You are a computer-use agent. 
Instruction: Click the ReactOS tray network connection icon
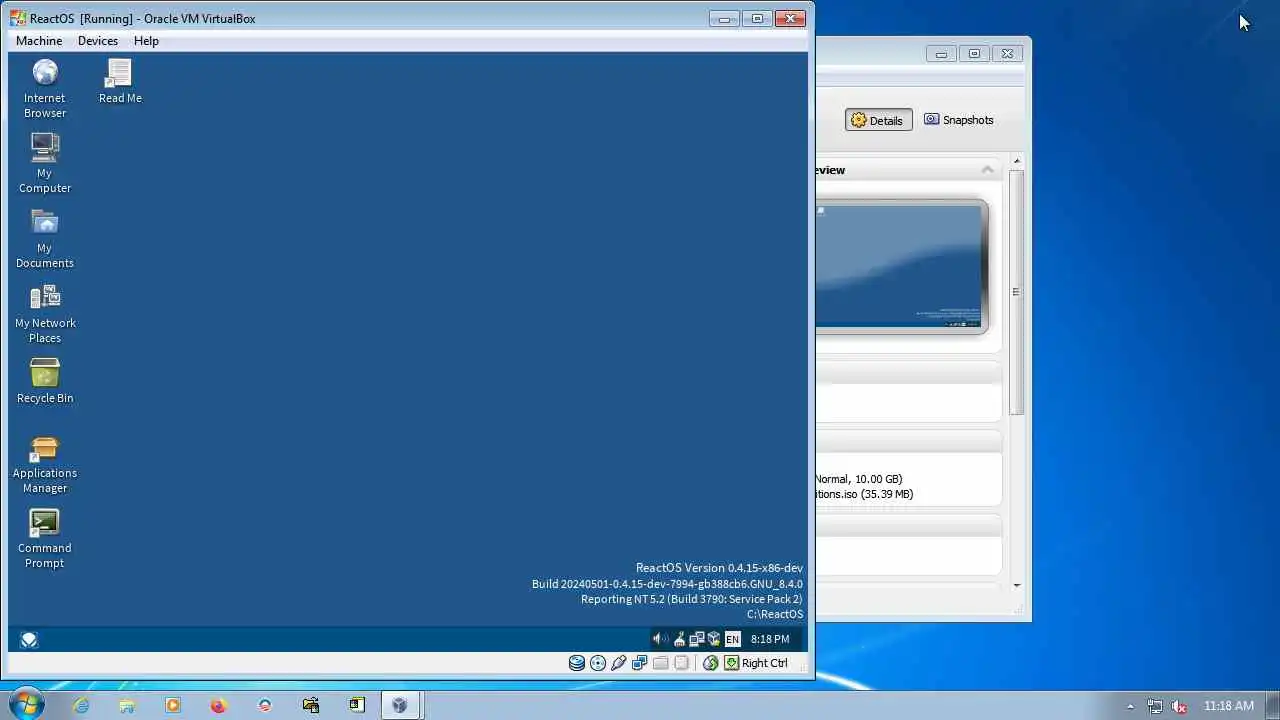pos(697,639)
